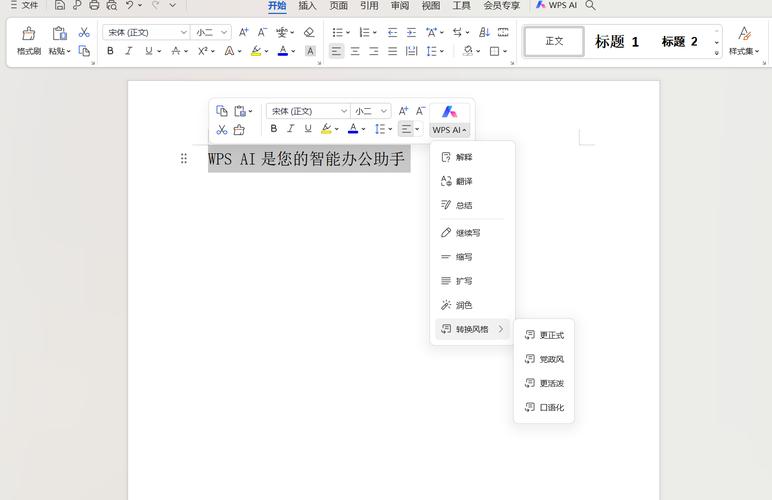
Task: Click the Print Preview icon in quick access bar
Action: click(112, 5)
